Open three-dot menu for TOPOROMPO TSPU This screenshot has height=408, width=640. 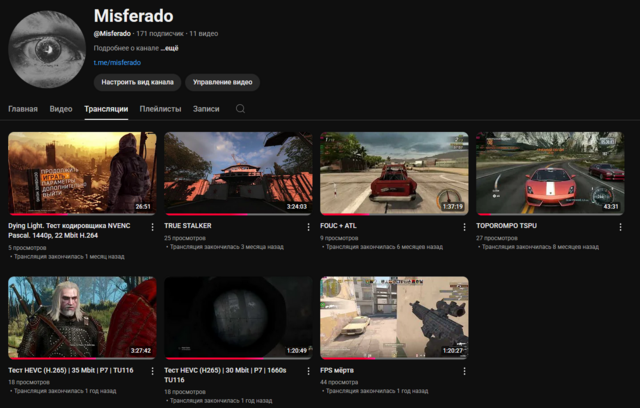[x=620, y=227]
